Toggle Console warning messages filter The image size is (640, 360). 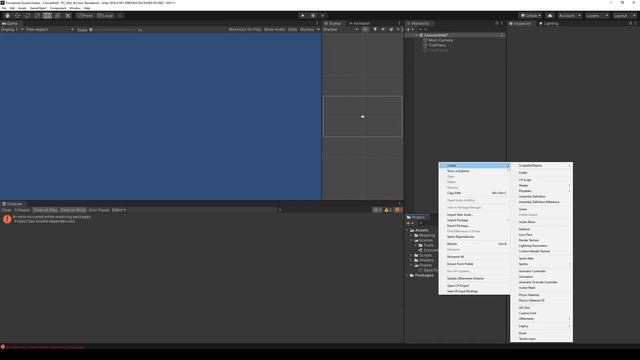[387, 210]
